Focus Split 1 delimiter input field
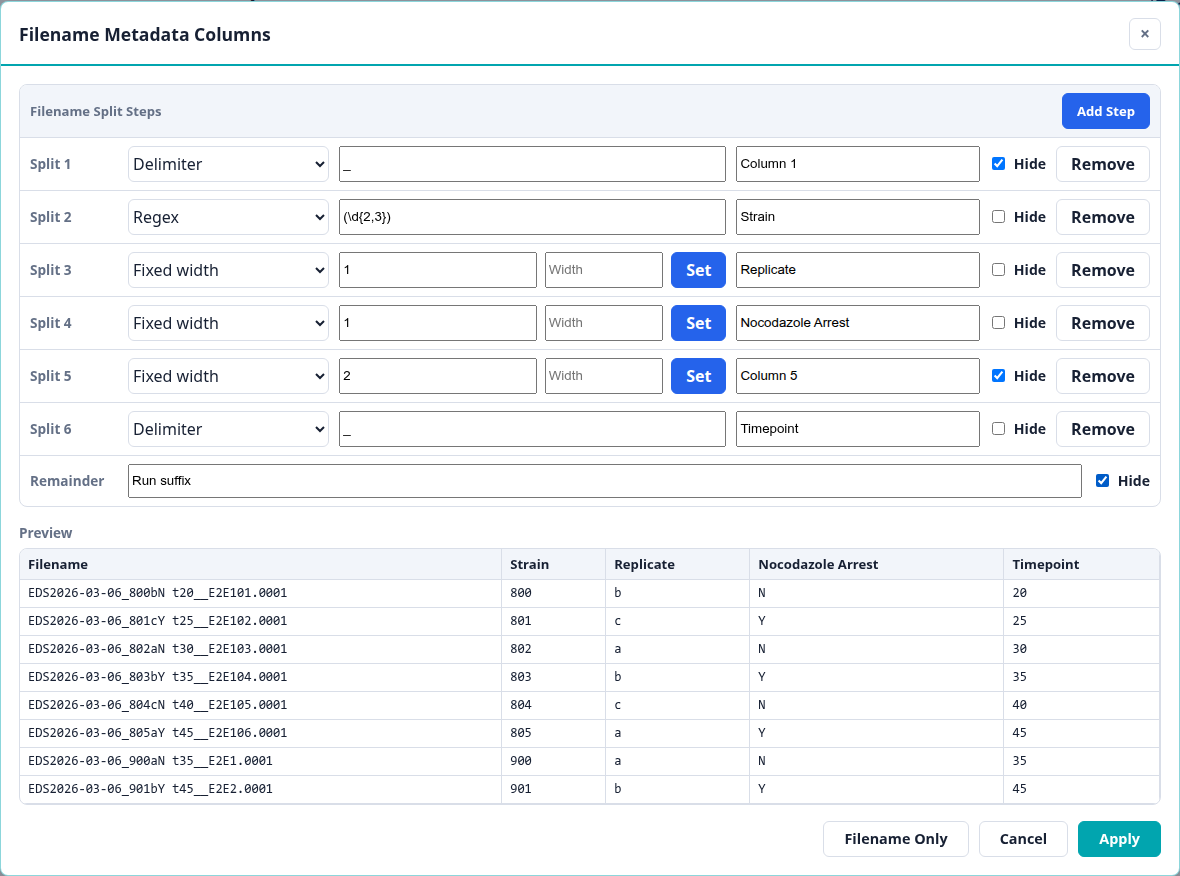Image resolution: width=1180 pixels, height=876 pixels. 532,164
